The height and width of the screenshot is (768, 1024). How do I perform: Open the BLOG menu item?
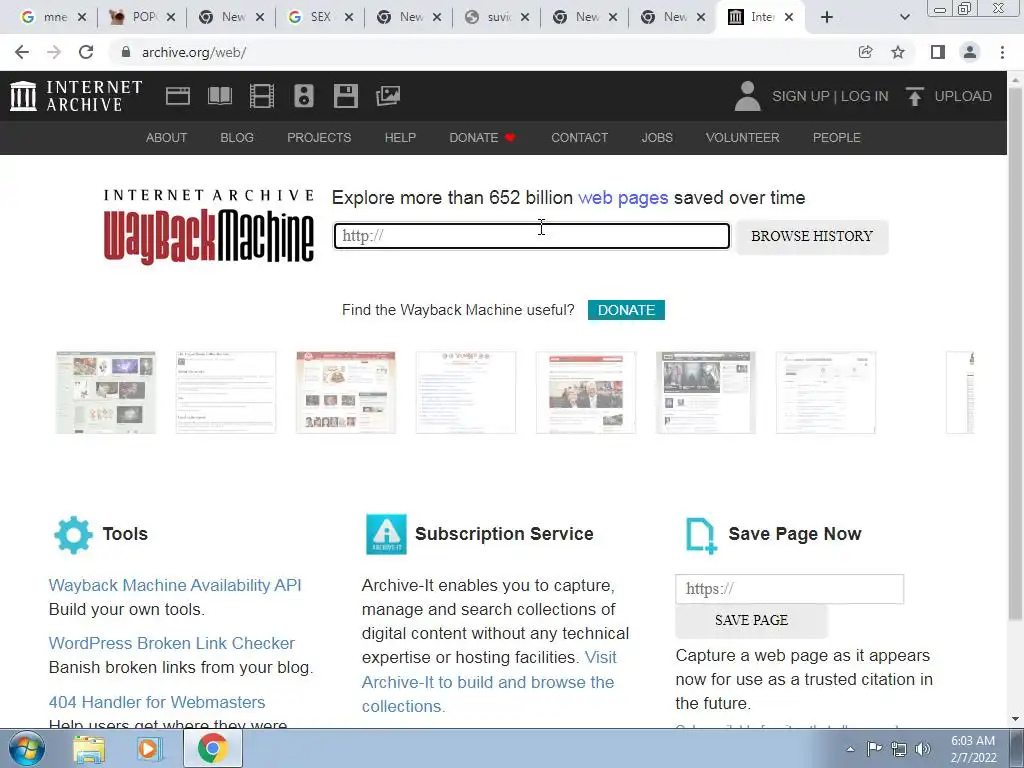(x=237, y=138)
